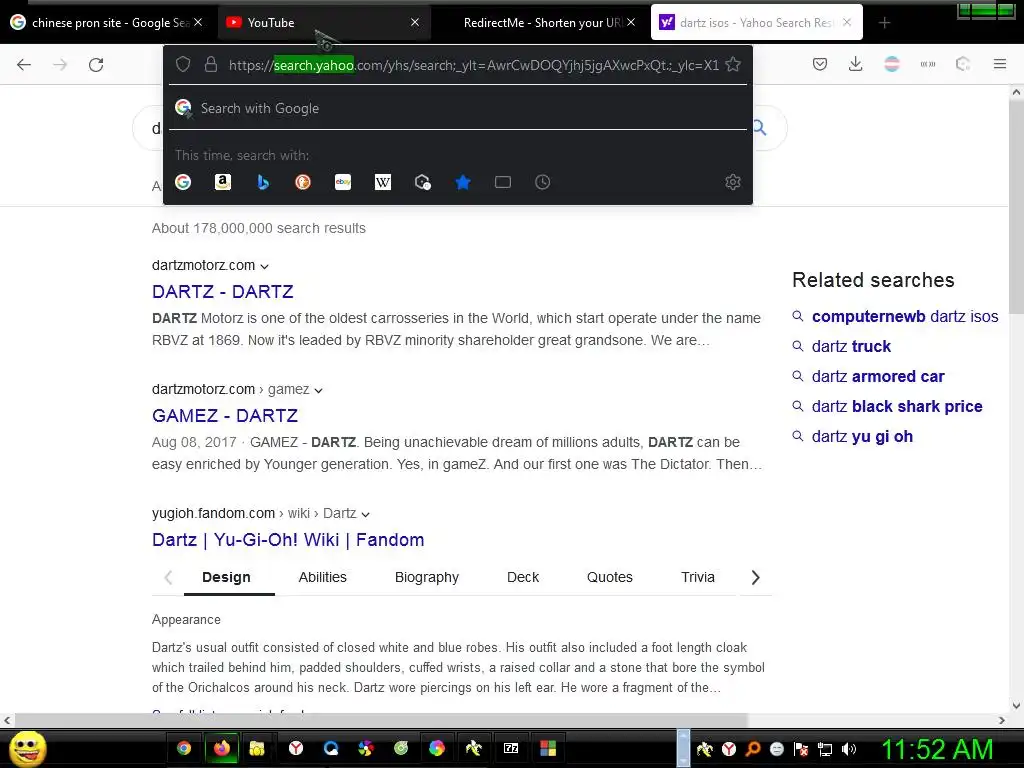Viewport: 1024px width, 768px height.
Task: Select the dartz isos Yahoo tab
Action: coord(756,23)
